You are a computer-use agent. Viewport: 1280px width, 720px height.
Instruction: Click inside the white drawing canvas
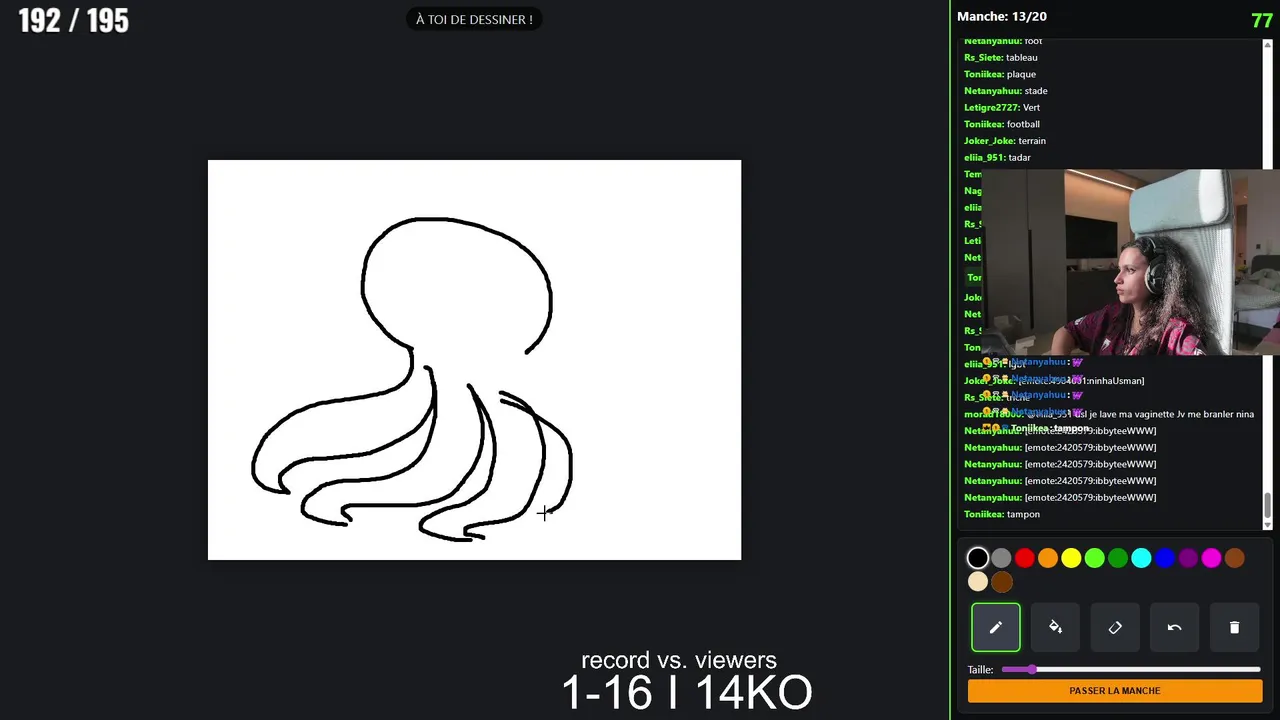[x=474, y=360]
